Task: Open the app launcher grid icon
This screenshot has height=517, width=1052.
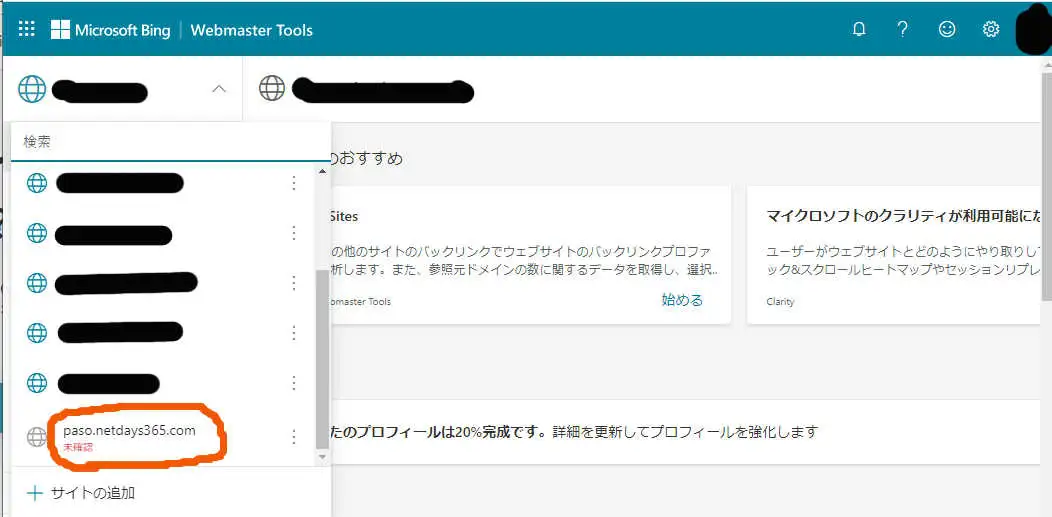Action: [x=27, y=29]
